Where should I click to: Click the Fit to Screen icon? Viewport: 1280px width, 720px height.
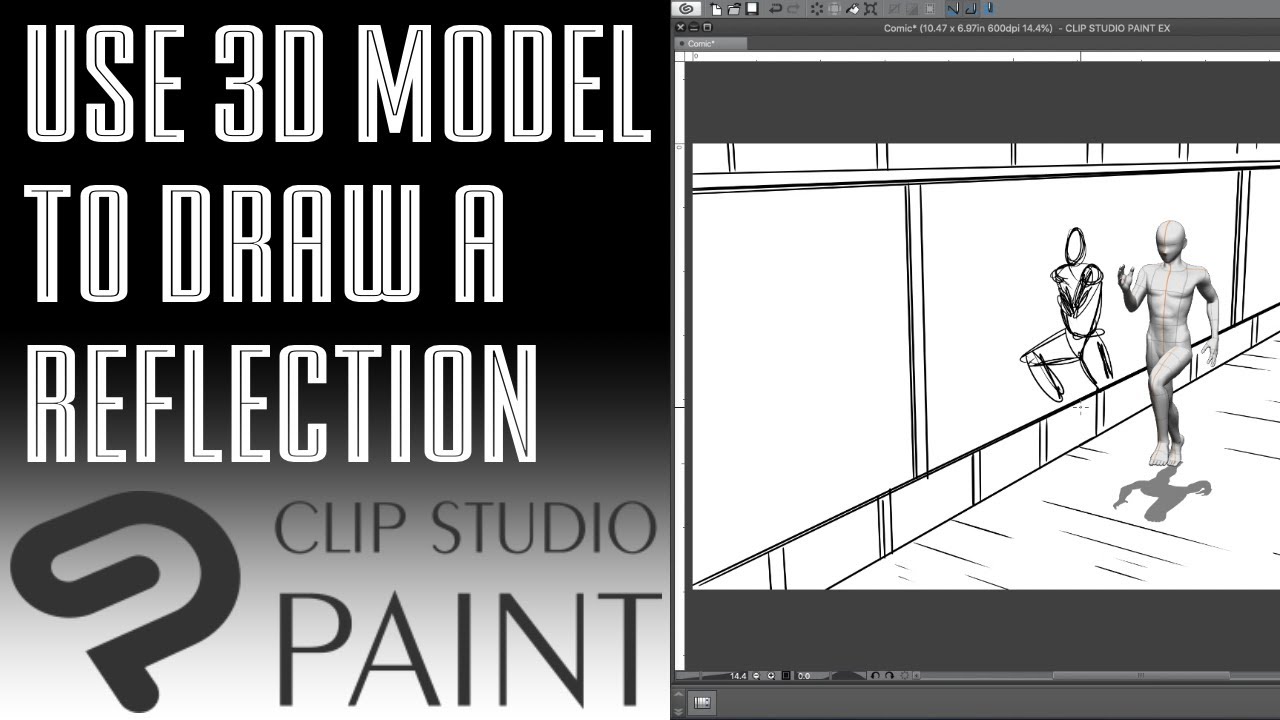click(786, 676)
